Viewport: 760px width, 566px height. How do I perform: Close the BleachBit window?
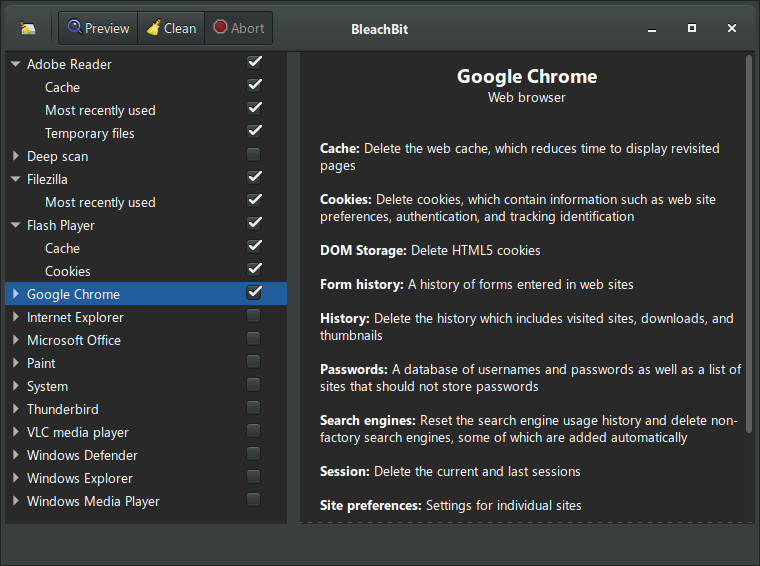tap(732, 29)
